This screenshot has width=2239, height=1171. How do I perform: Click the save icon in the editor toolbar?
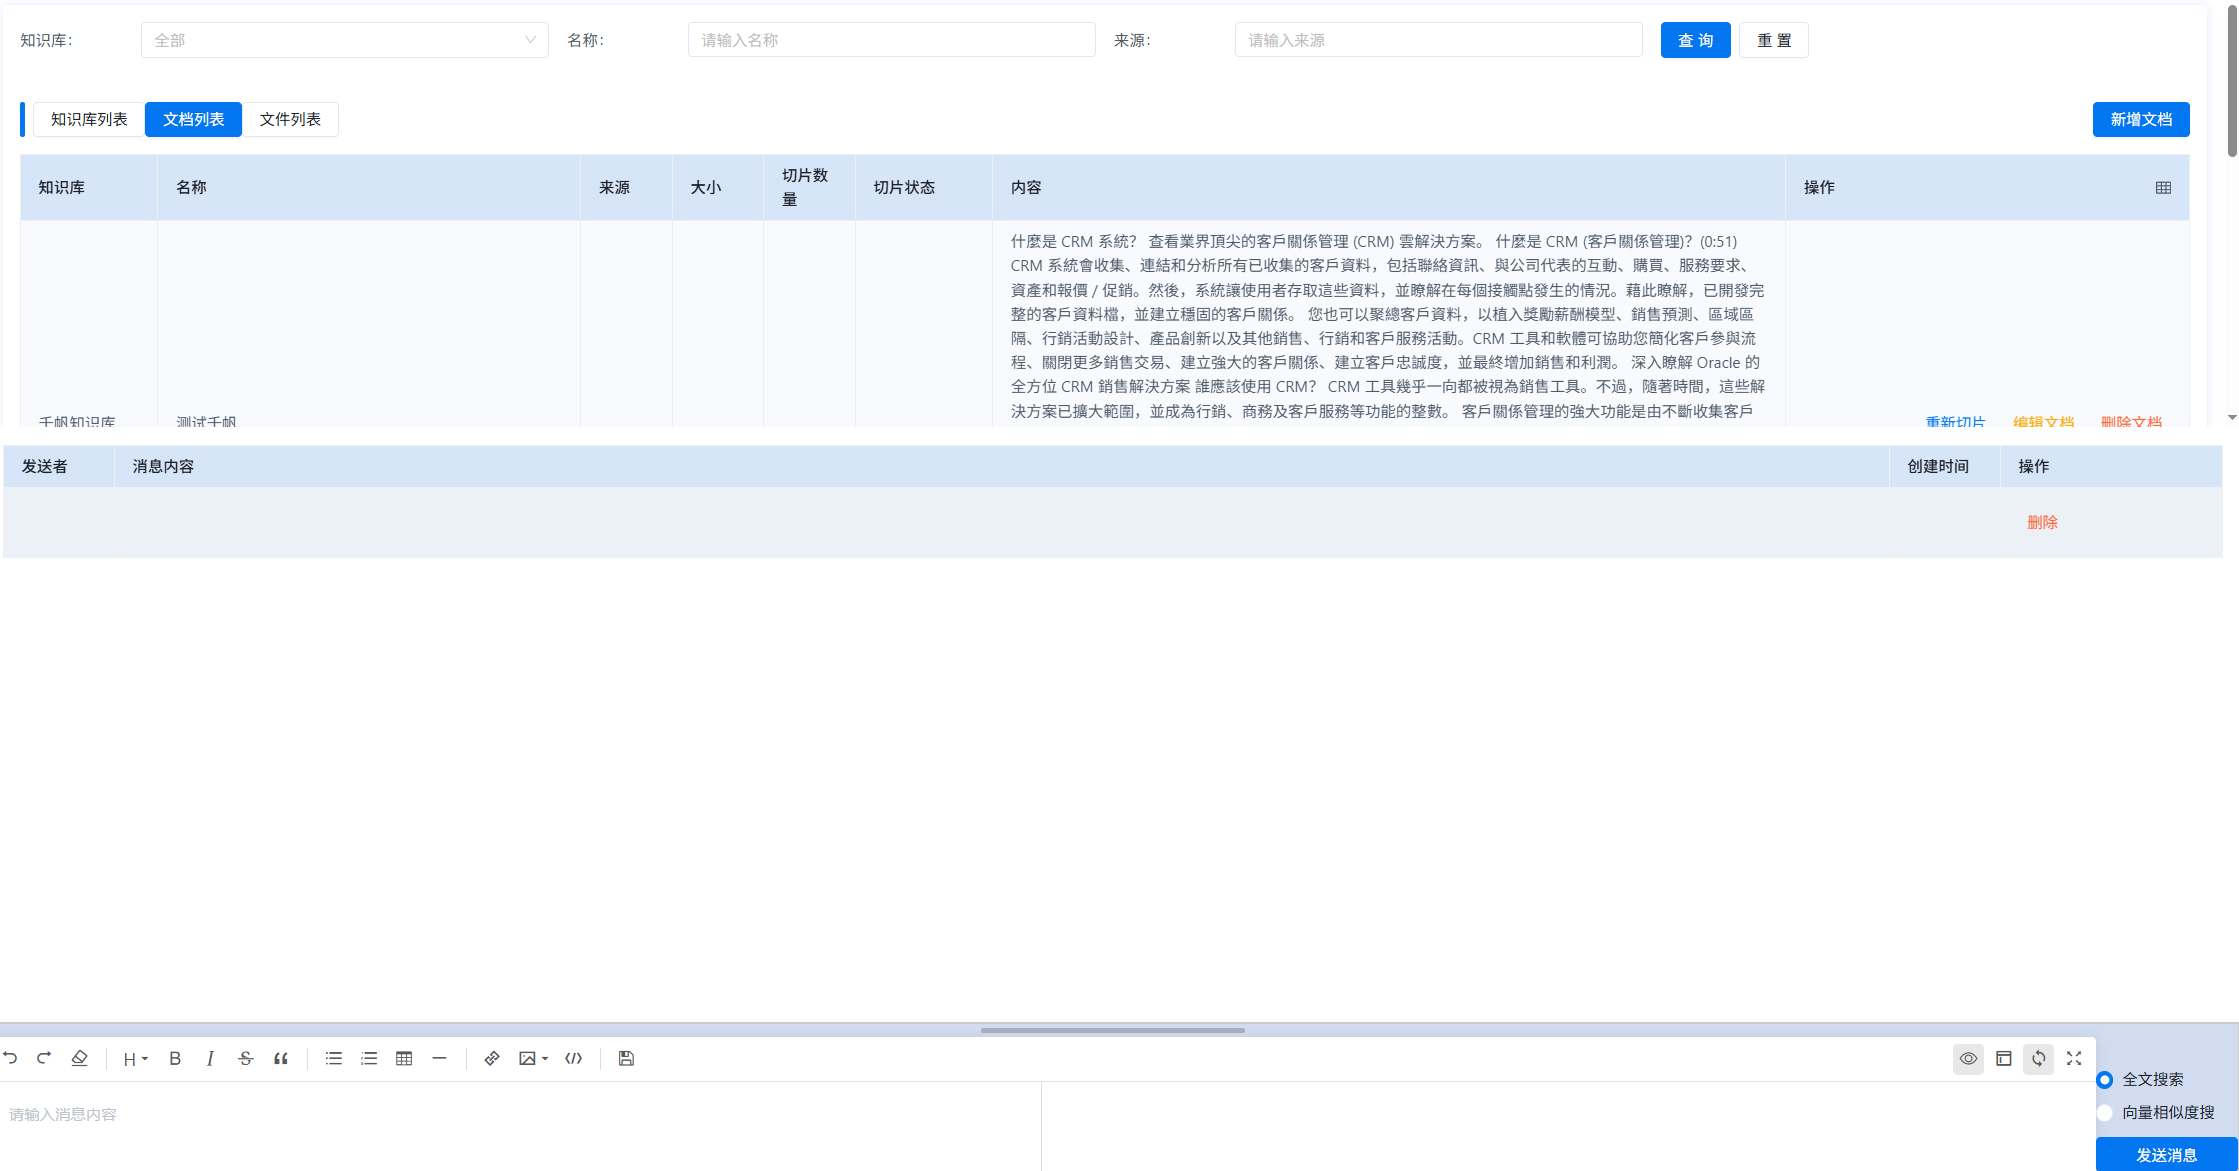[x=626, y=1058]
